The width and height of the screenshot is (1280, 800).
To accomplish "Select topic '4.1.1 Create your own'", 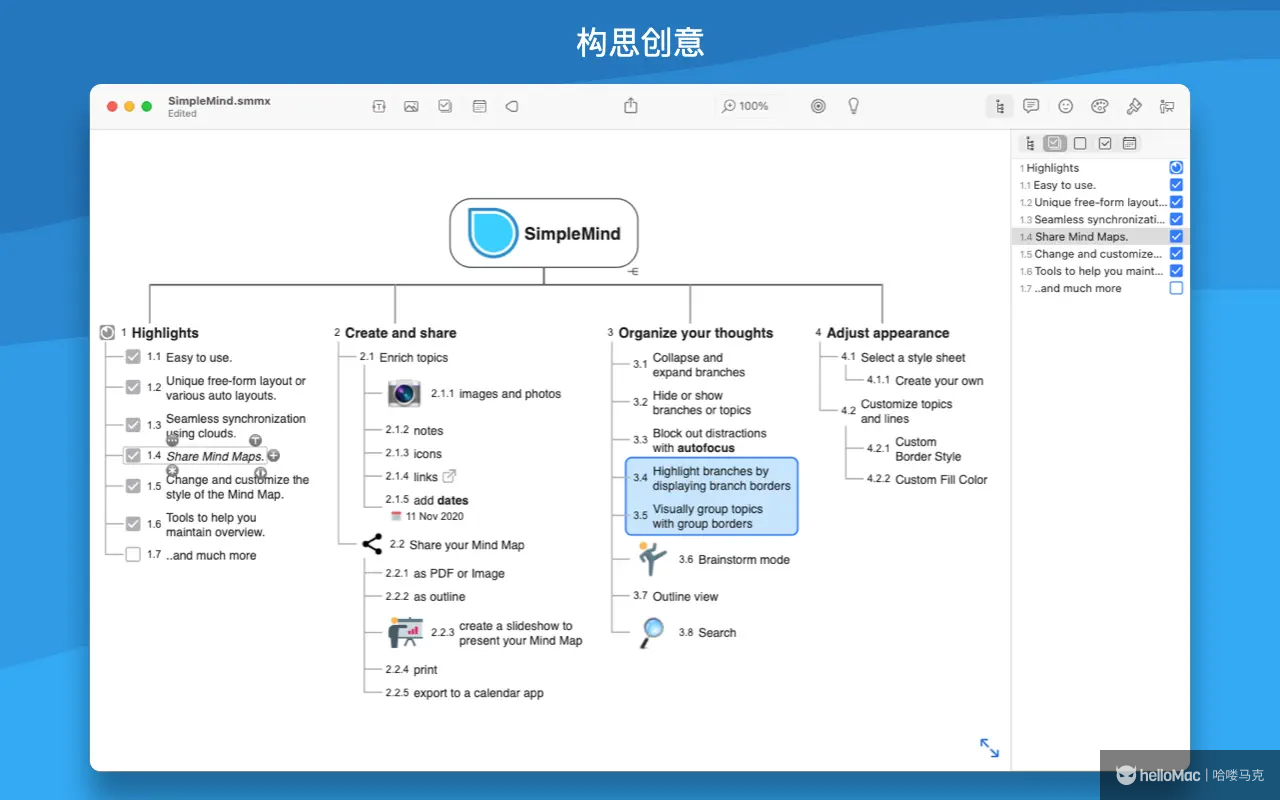I will (x=925, y=381).
